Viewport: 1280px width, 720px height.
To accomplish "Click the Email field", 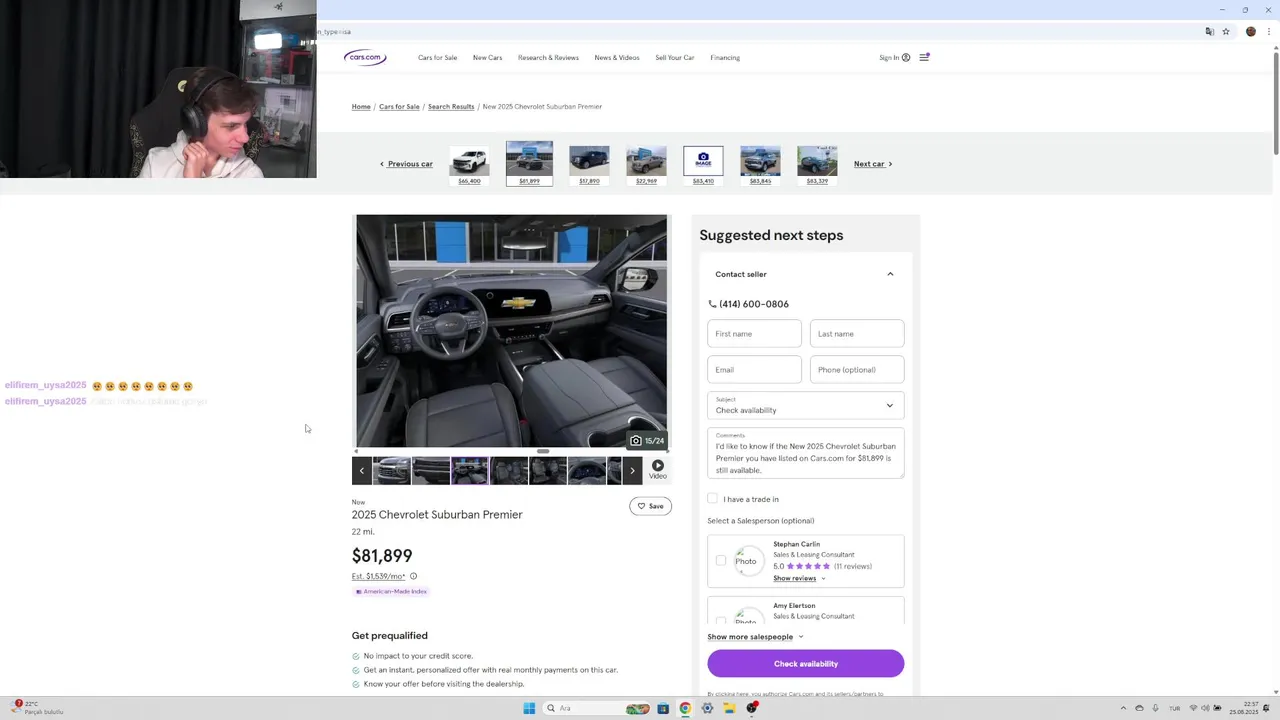I will [x=755, y=369].
